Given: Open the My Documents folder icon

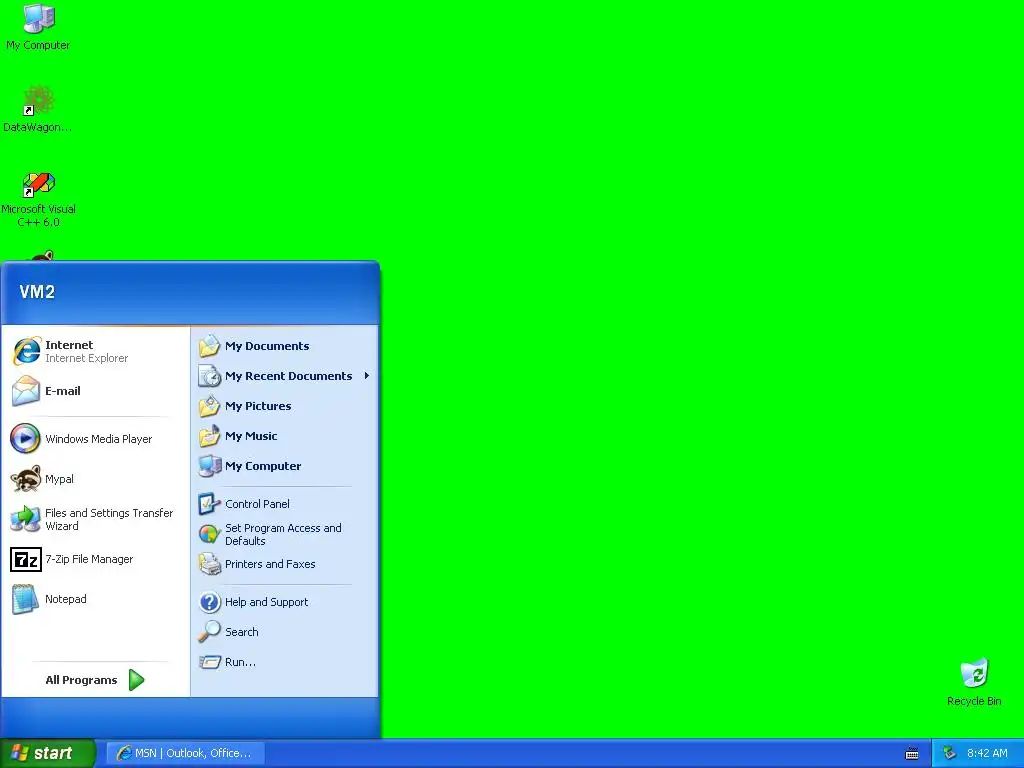Looking at the screenshot, I should pos(210,346).
